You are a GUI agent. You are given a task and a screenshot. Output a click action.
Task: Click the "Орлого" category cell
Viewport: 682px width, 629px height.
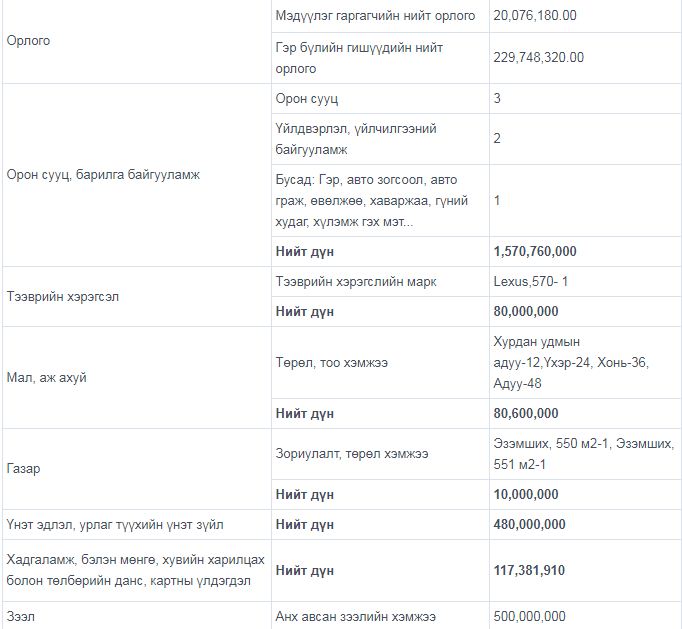28,41
